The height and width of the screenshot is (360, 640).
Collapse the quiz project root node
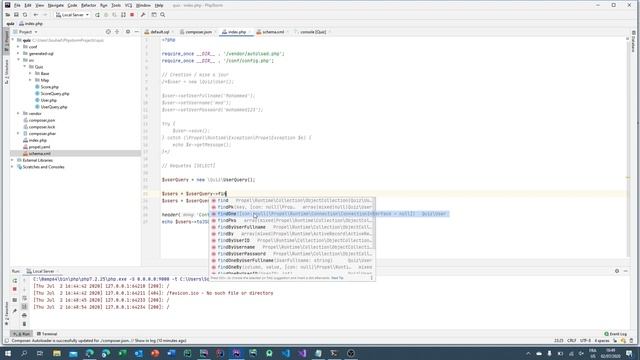13,40
